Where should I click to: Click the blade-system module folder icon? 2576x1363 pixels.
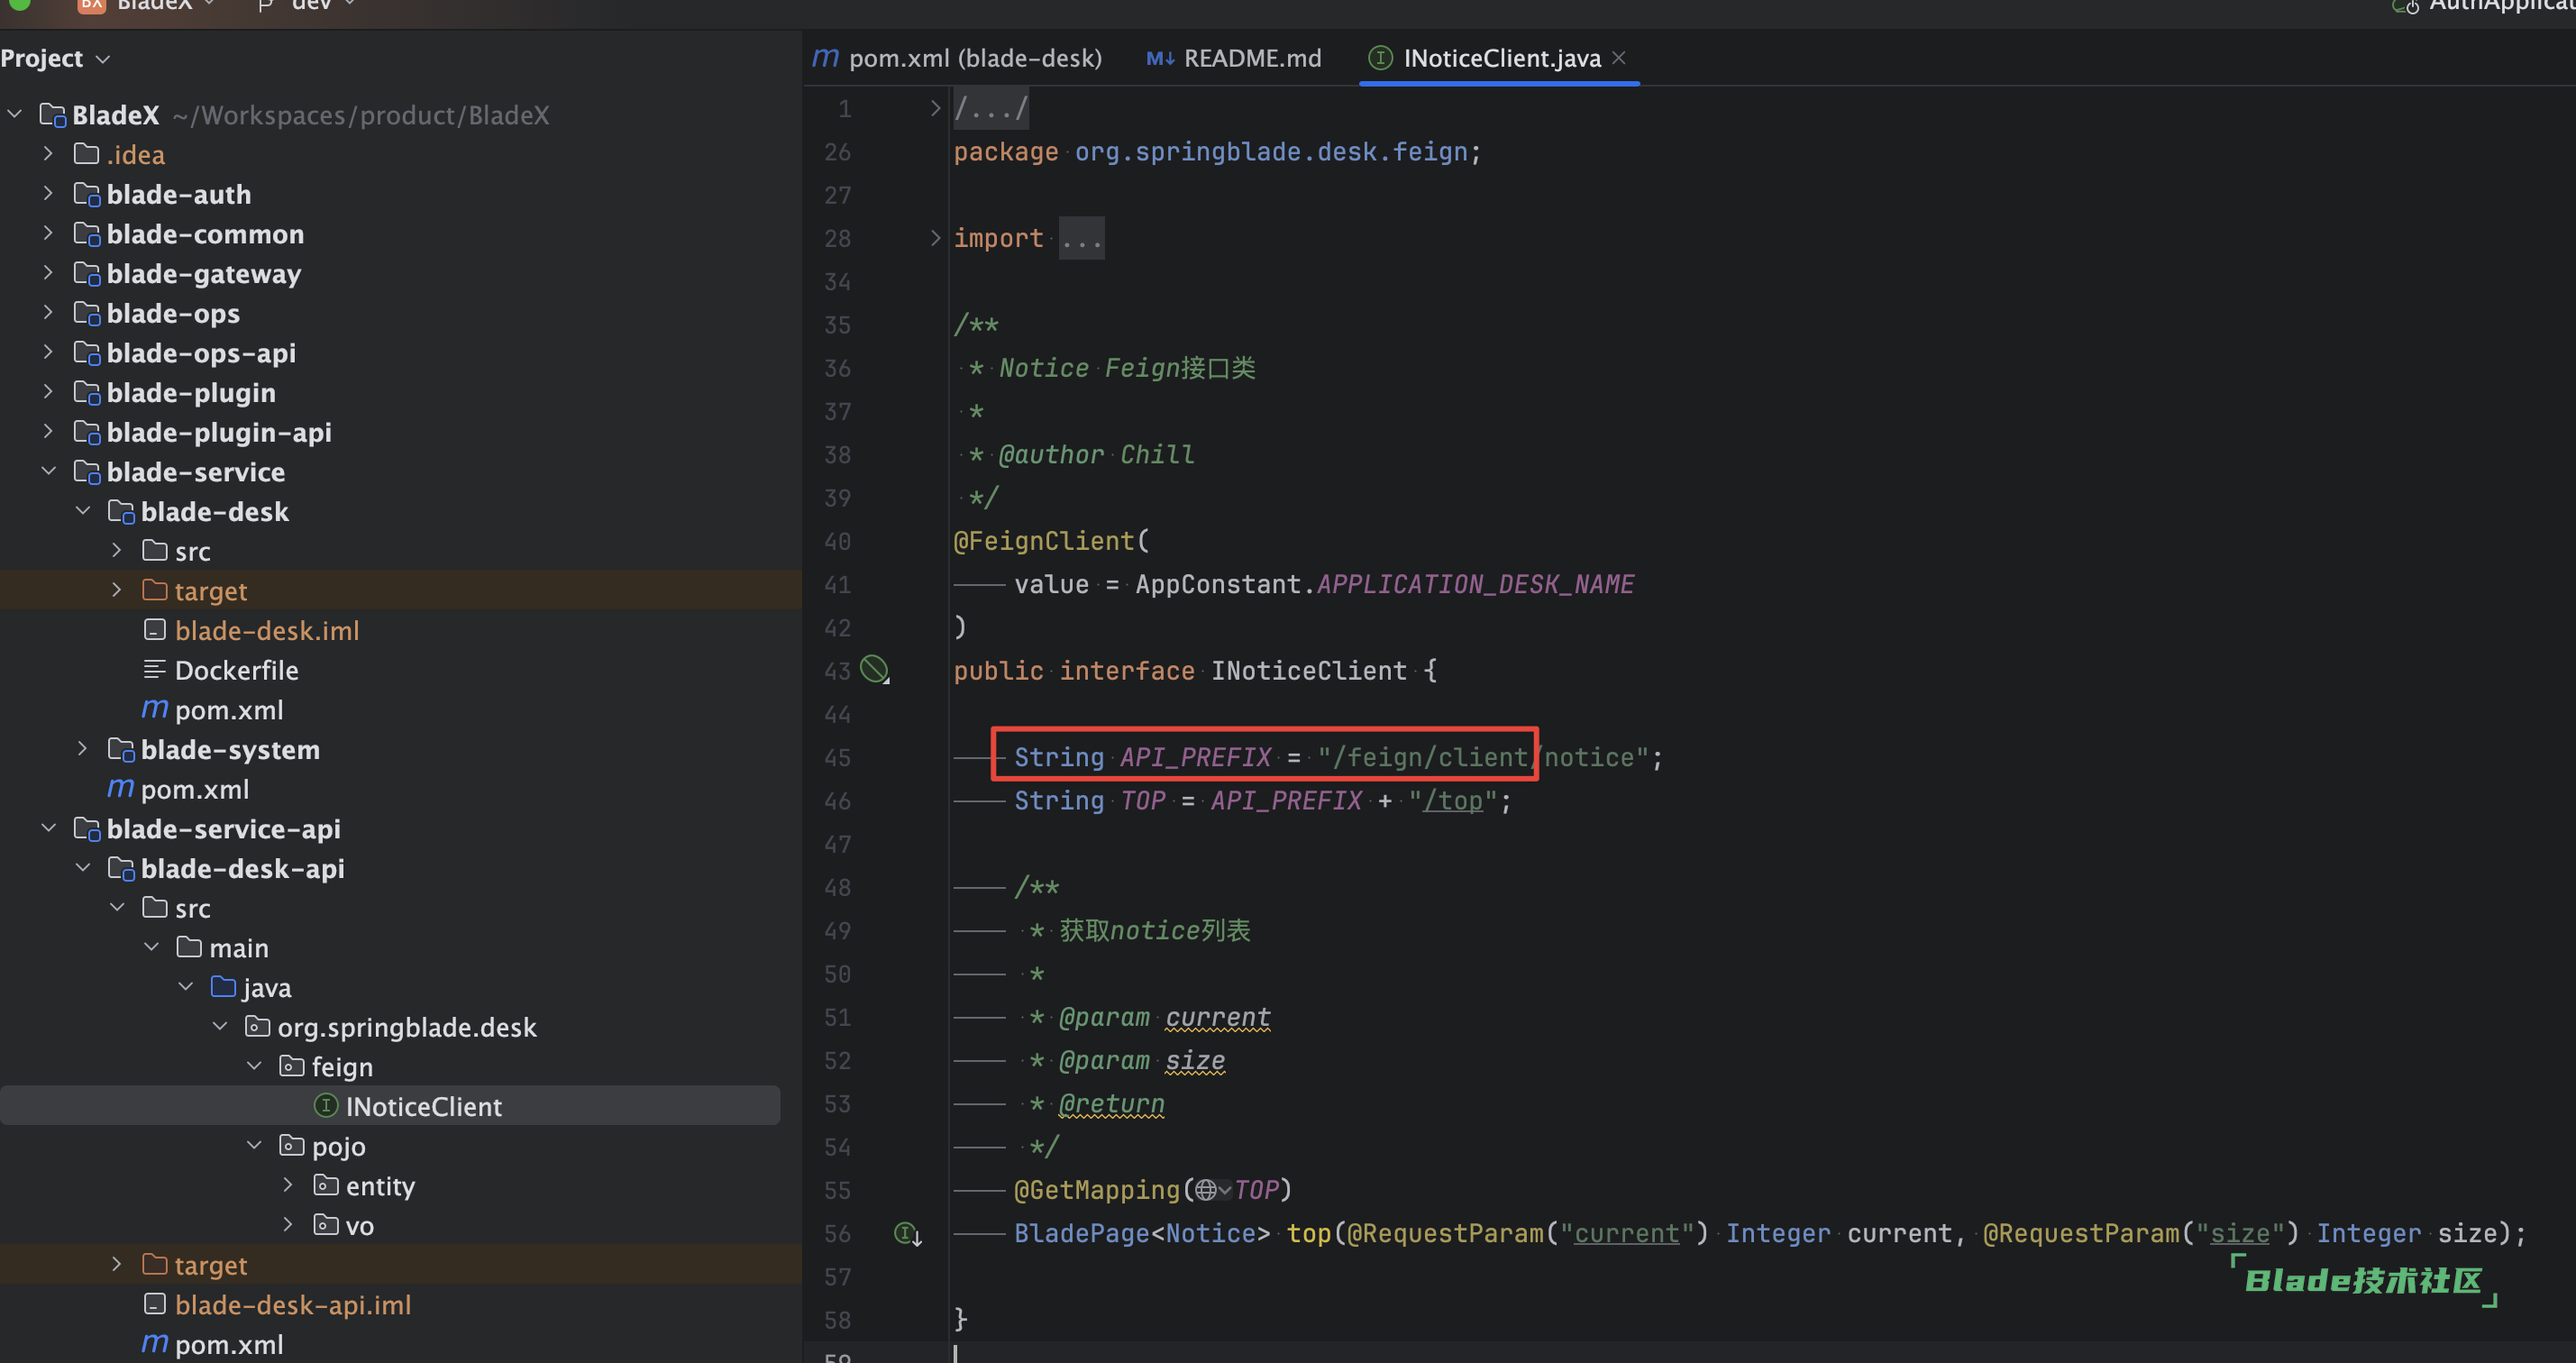(122, 749)
